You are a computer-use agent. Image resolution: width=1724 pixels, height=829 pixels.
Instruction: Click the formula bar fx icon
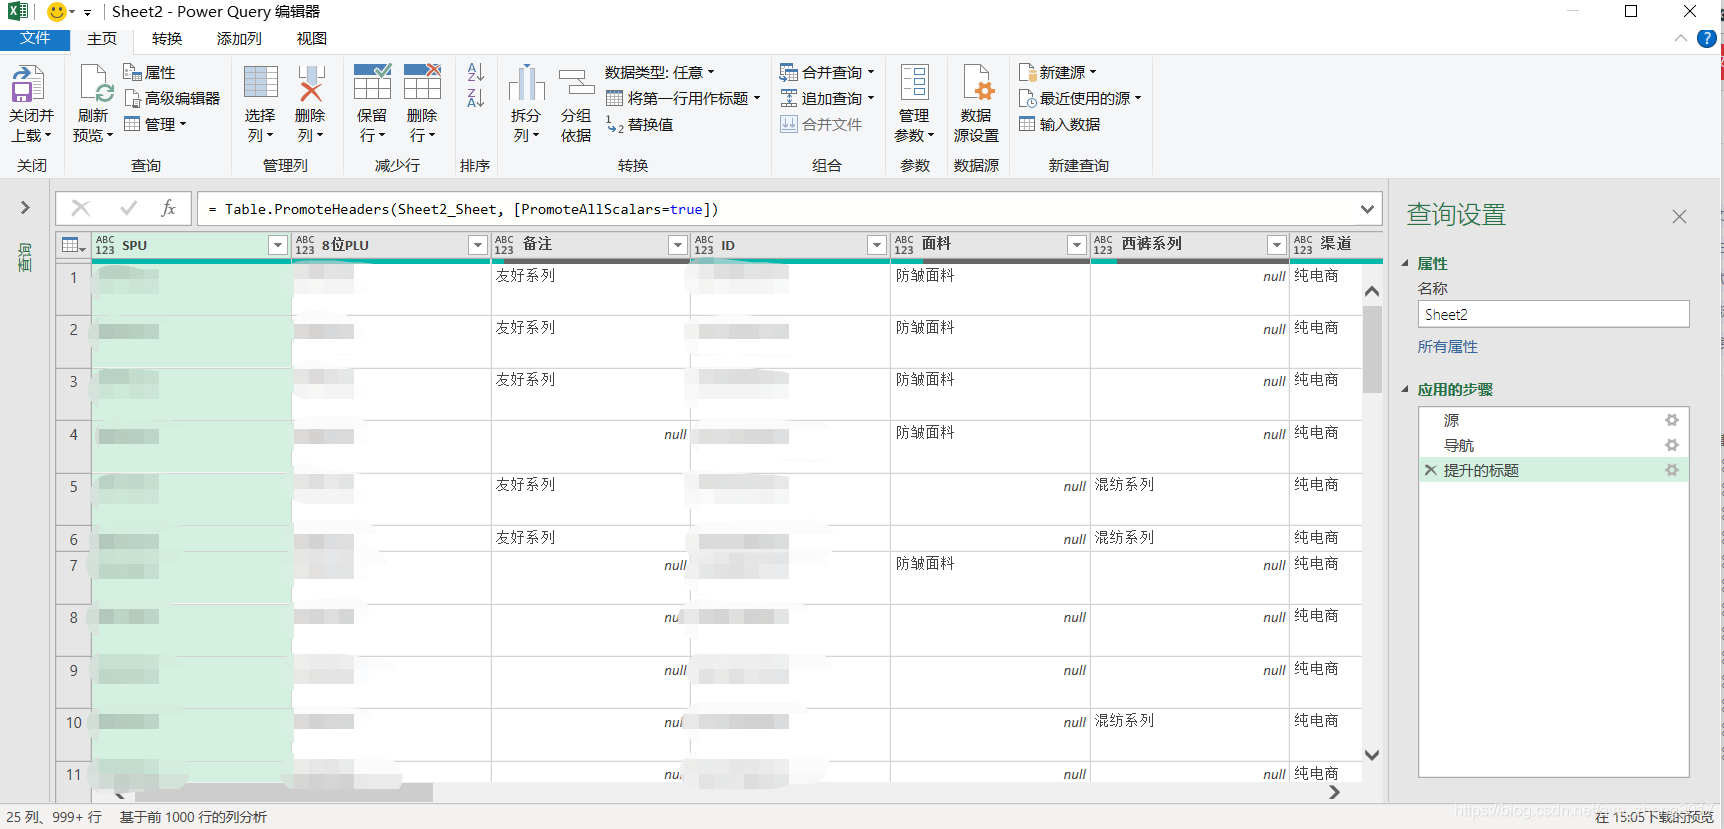pos(168,208)
